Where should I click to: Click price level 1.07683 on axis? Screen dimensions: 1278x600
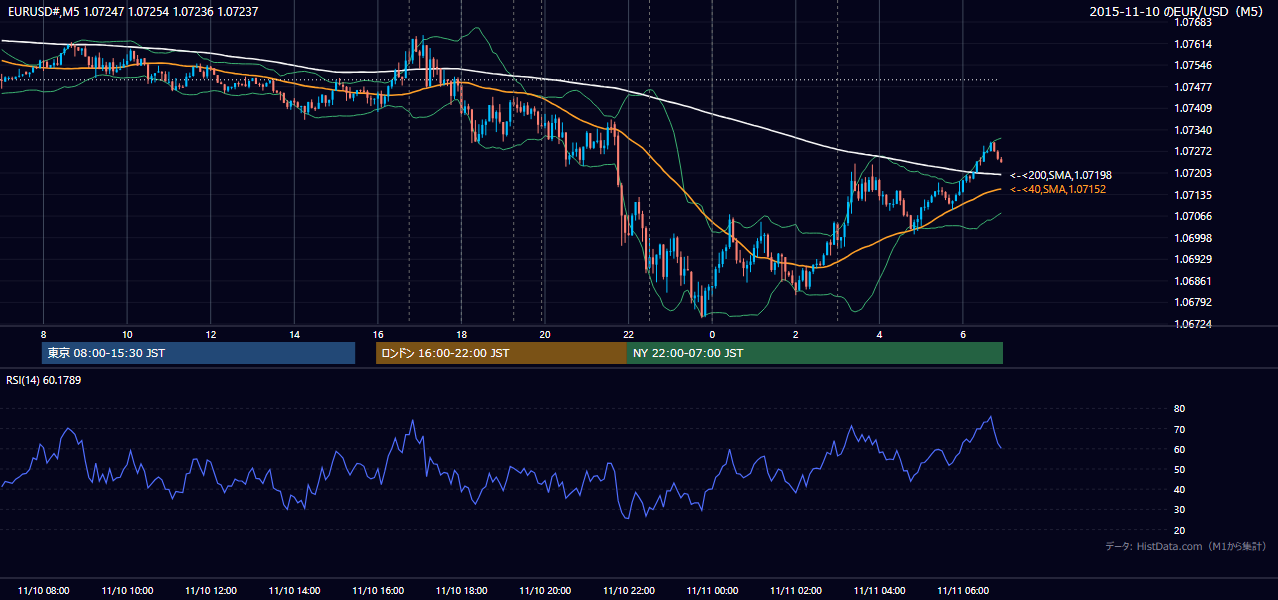1192,22
